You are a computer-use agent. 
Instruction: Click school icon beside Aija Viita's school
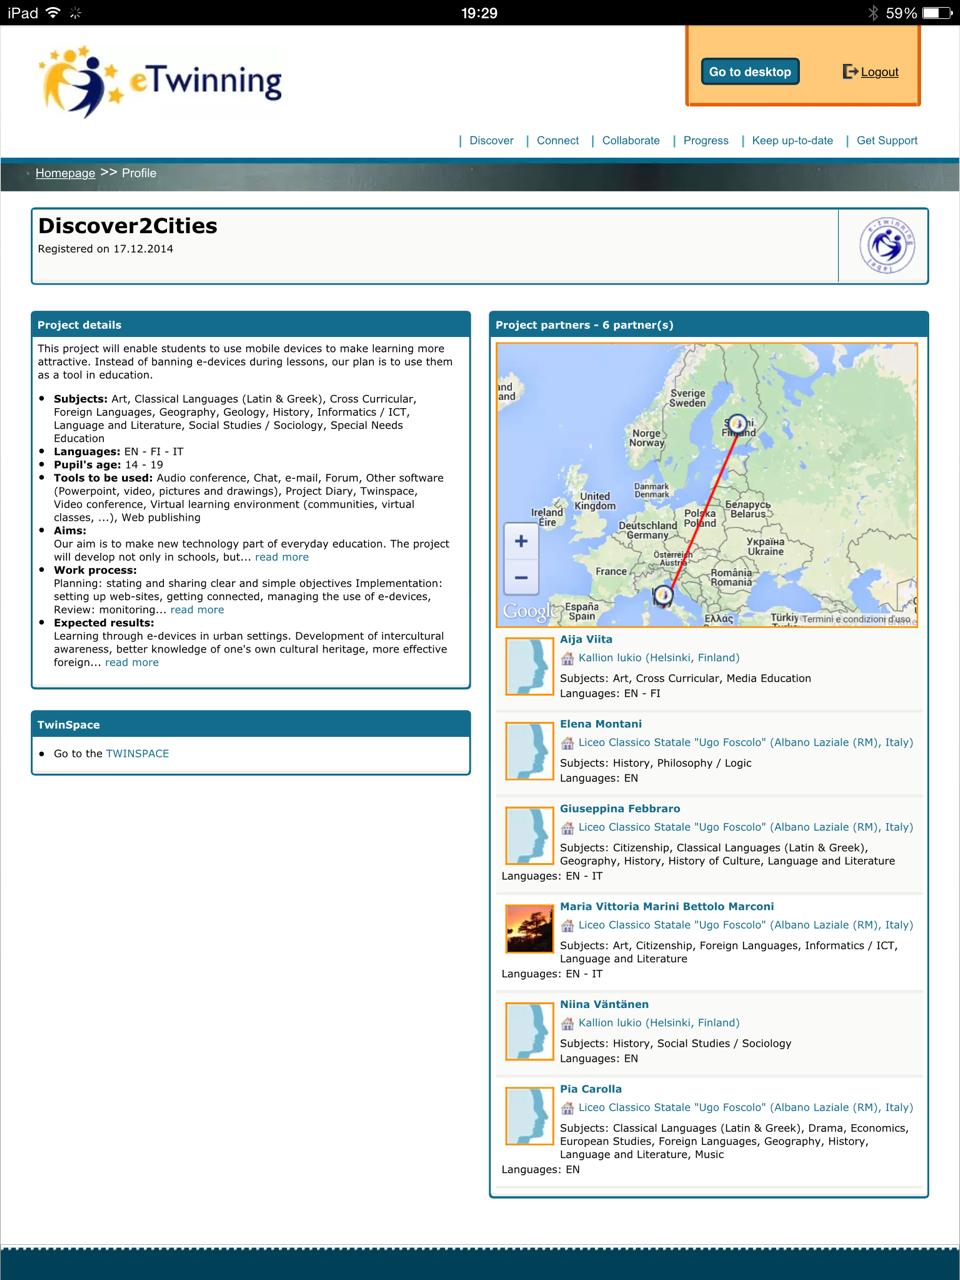567,658
